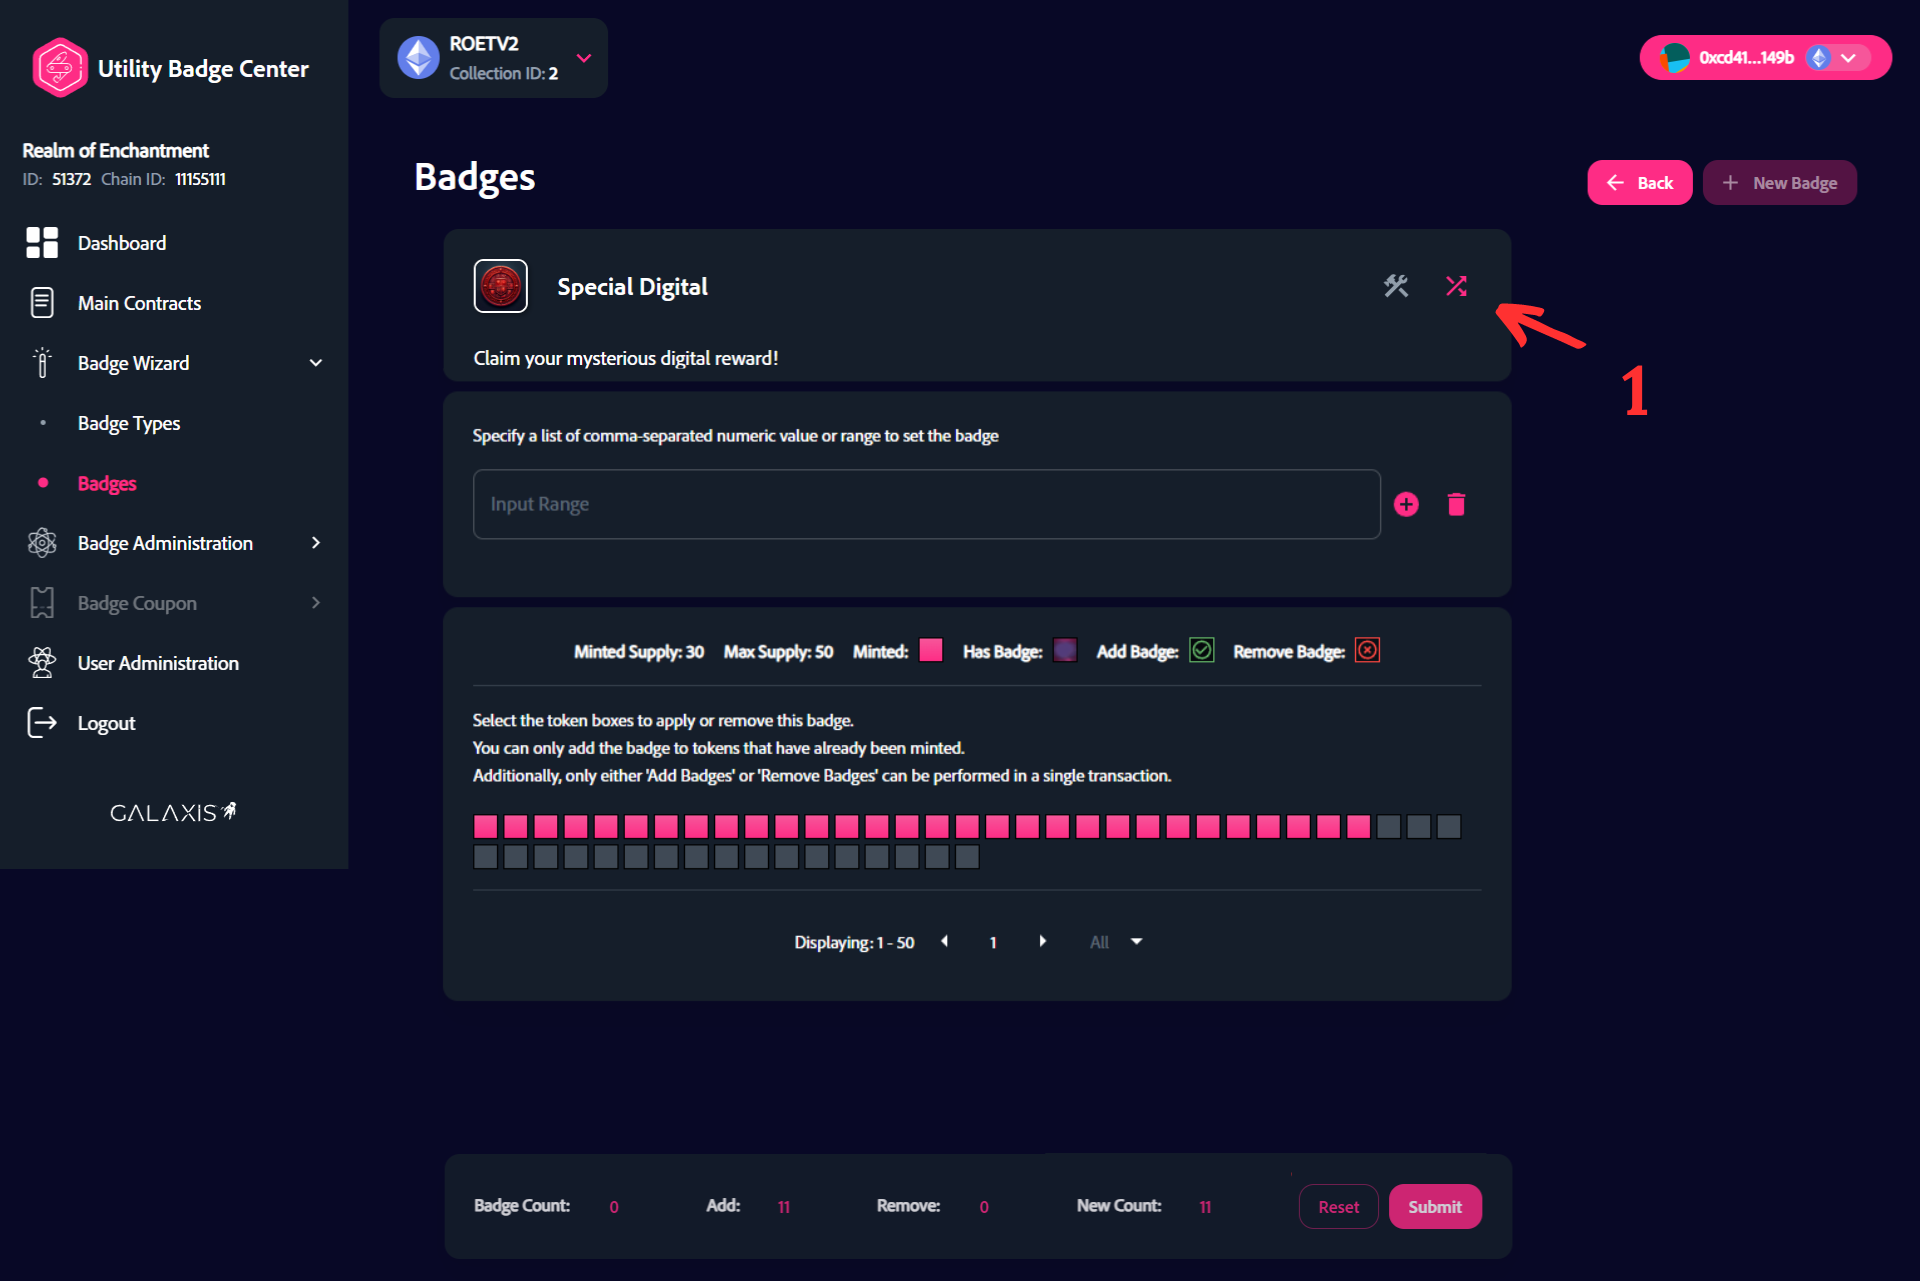Image resolution: width=1920 pixels, height=1281 pixels.
Task: Select the first pink minted token box
Action: [486, 827]
